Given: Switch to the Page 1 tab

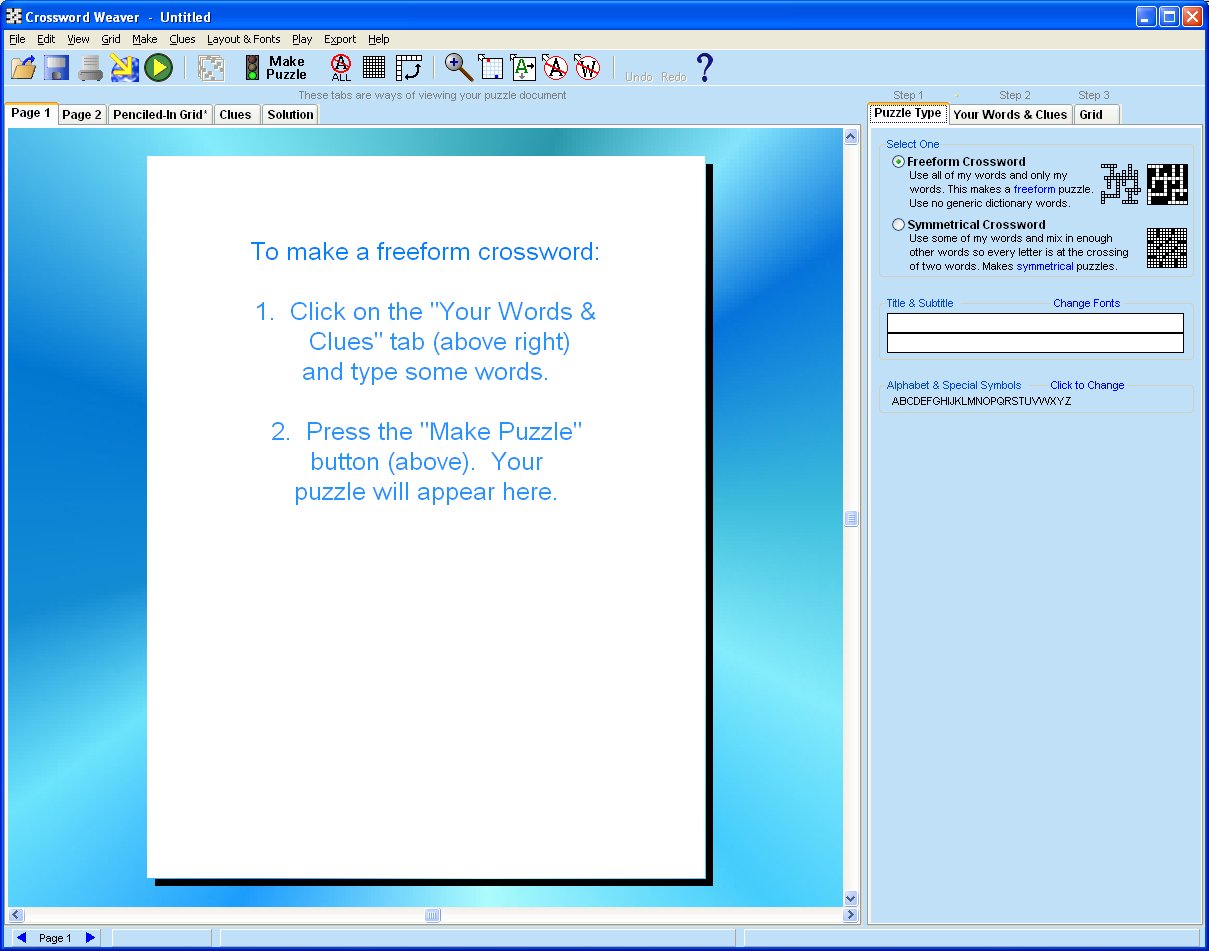Looking at the screenshot, I should point(31,114).
